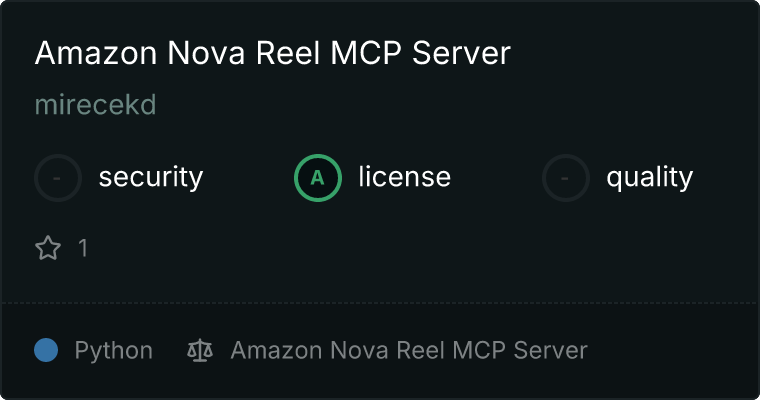Screen dimensions: 760x400
Task: Click the dashed divider line of the card
Action: 380,303
